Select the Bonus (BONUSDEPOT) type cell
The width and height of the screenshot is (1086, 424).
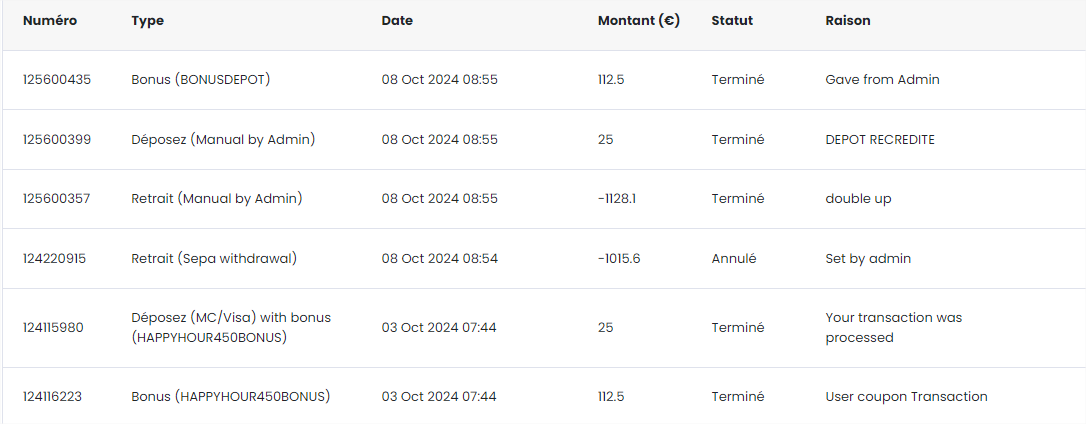201,80
